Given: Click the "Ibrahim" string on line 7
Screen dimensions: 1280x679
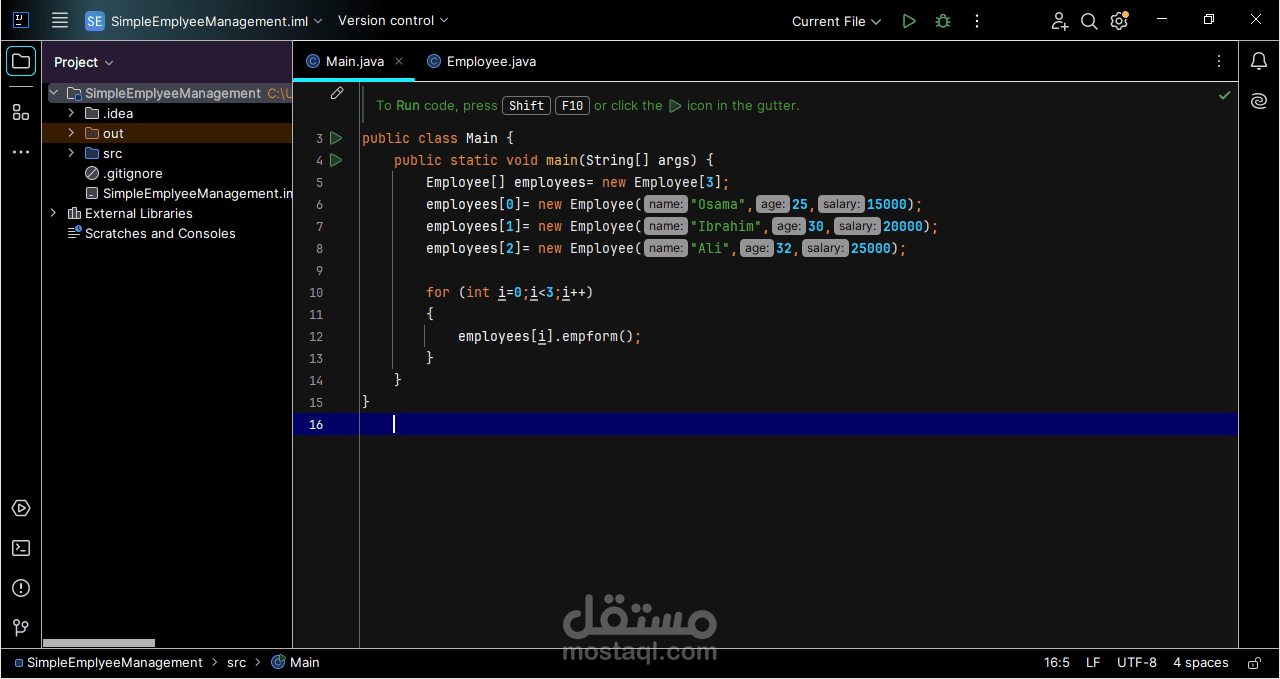Looking at the screenshot, I should coord(726,226).
